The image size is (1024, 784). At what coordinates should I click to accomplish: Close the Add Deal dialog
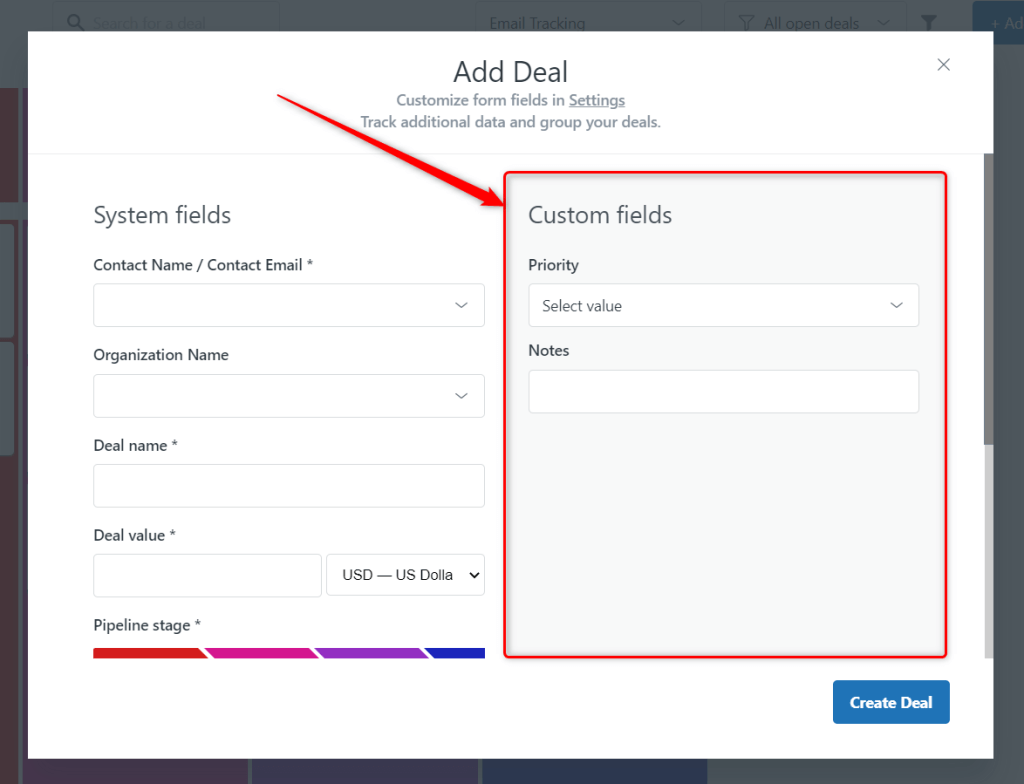point(943,64)
